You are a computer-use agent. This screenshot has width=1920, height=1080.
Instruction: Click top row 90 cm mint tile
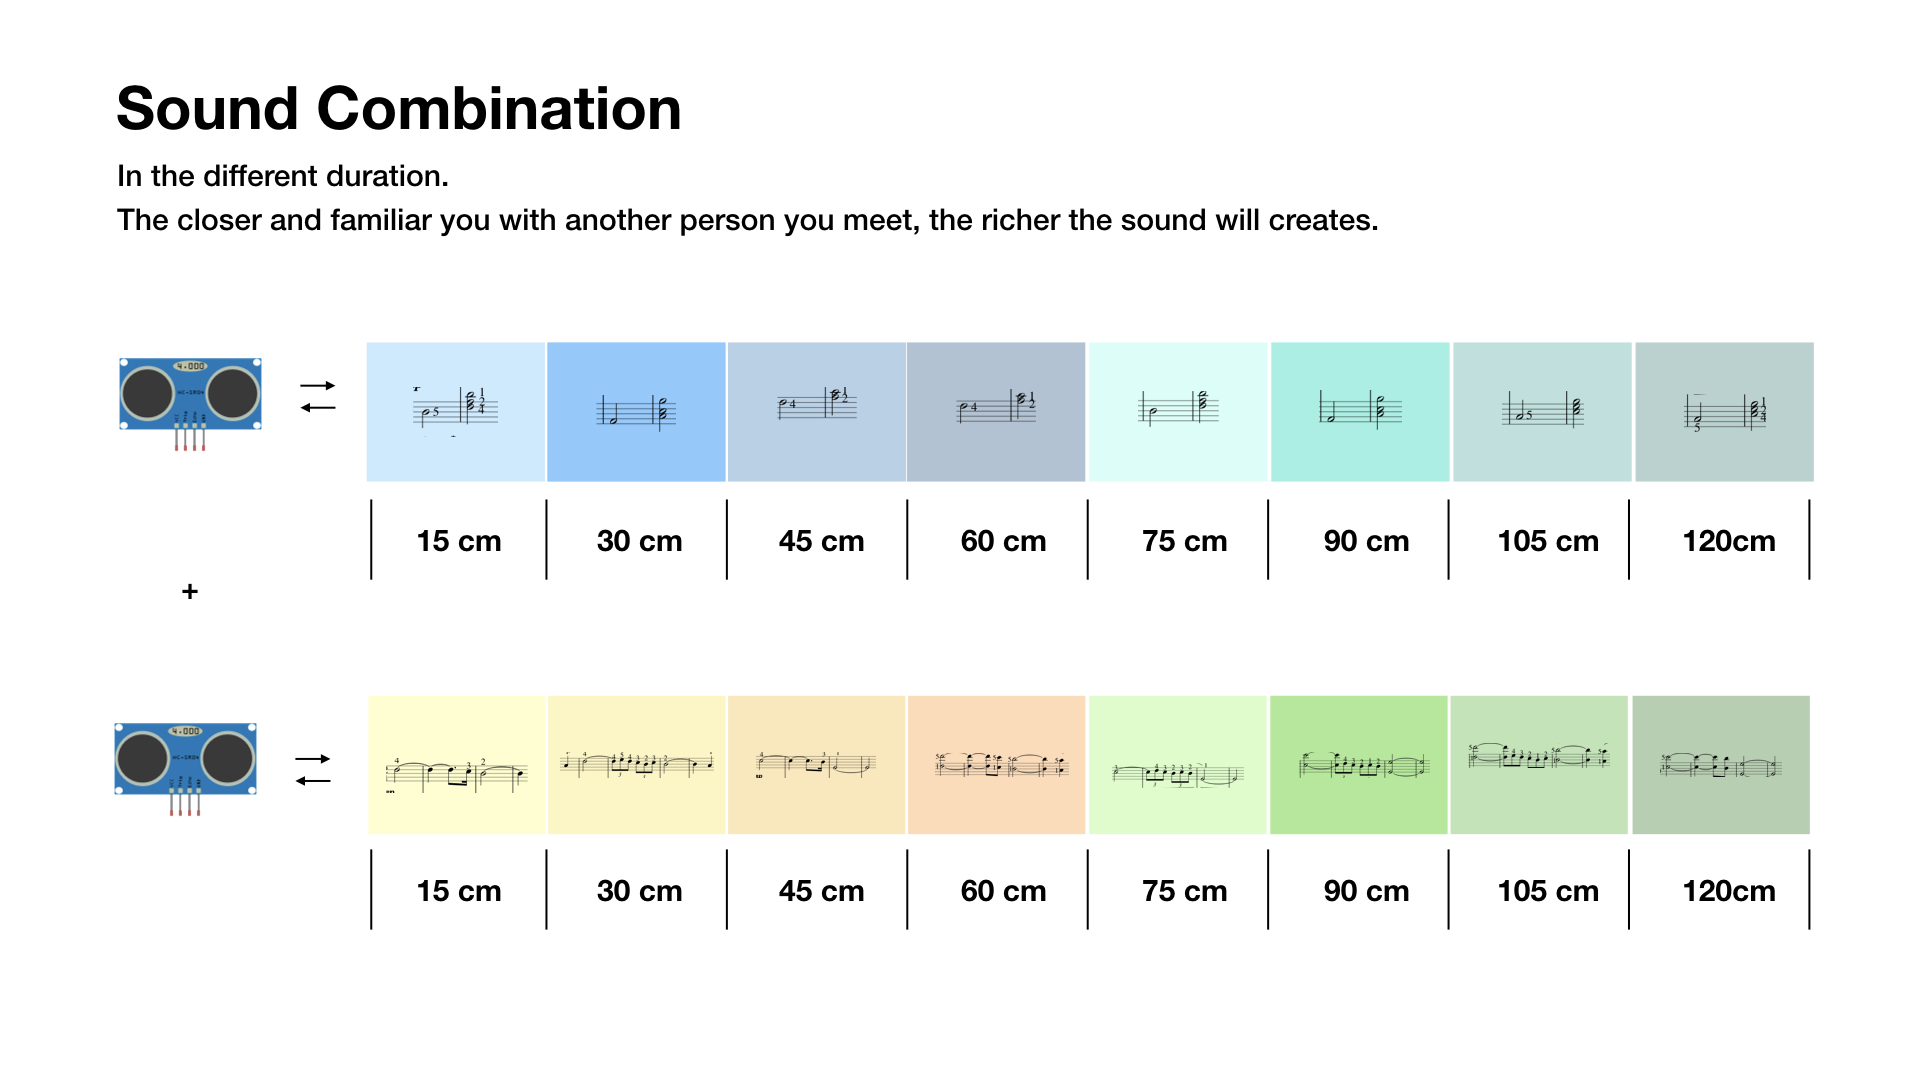click(x=1360, y=412)
